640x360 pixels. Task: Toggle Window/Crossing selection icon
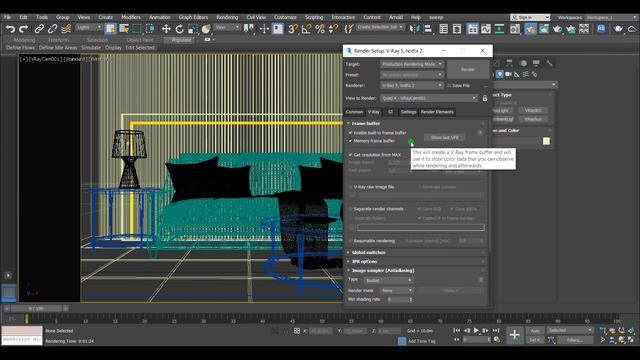[150, 29]
